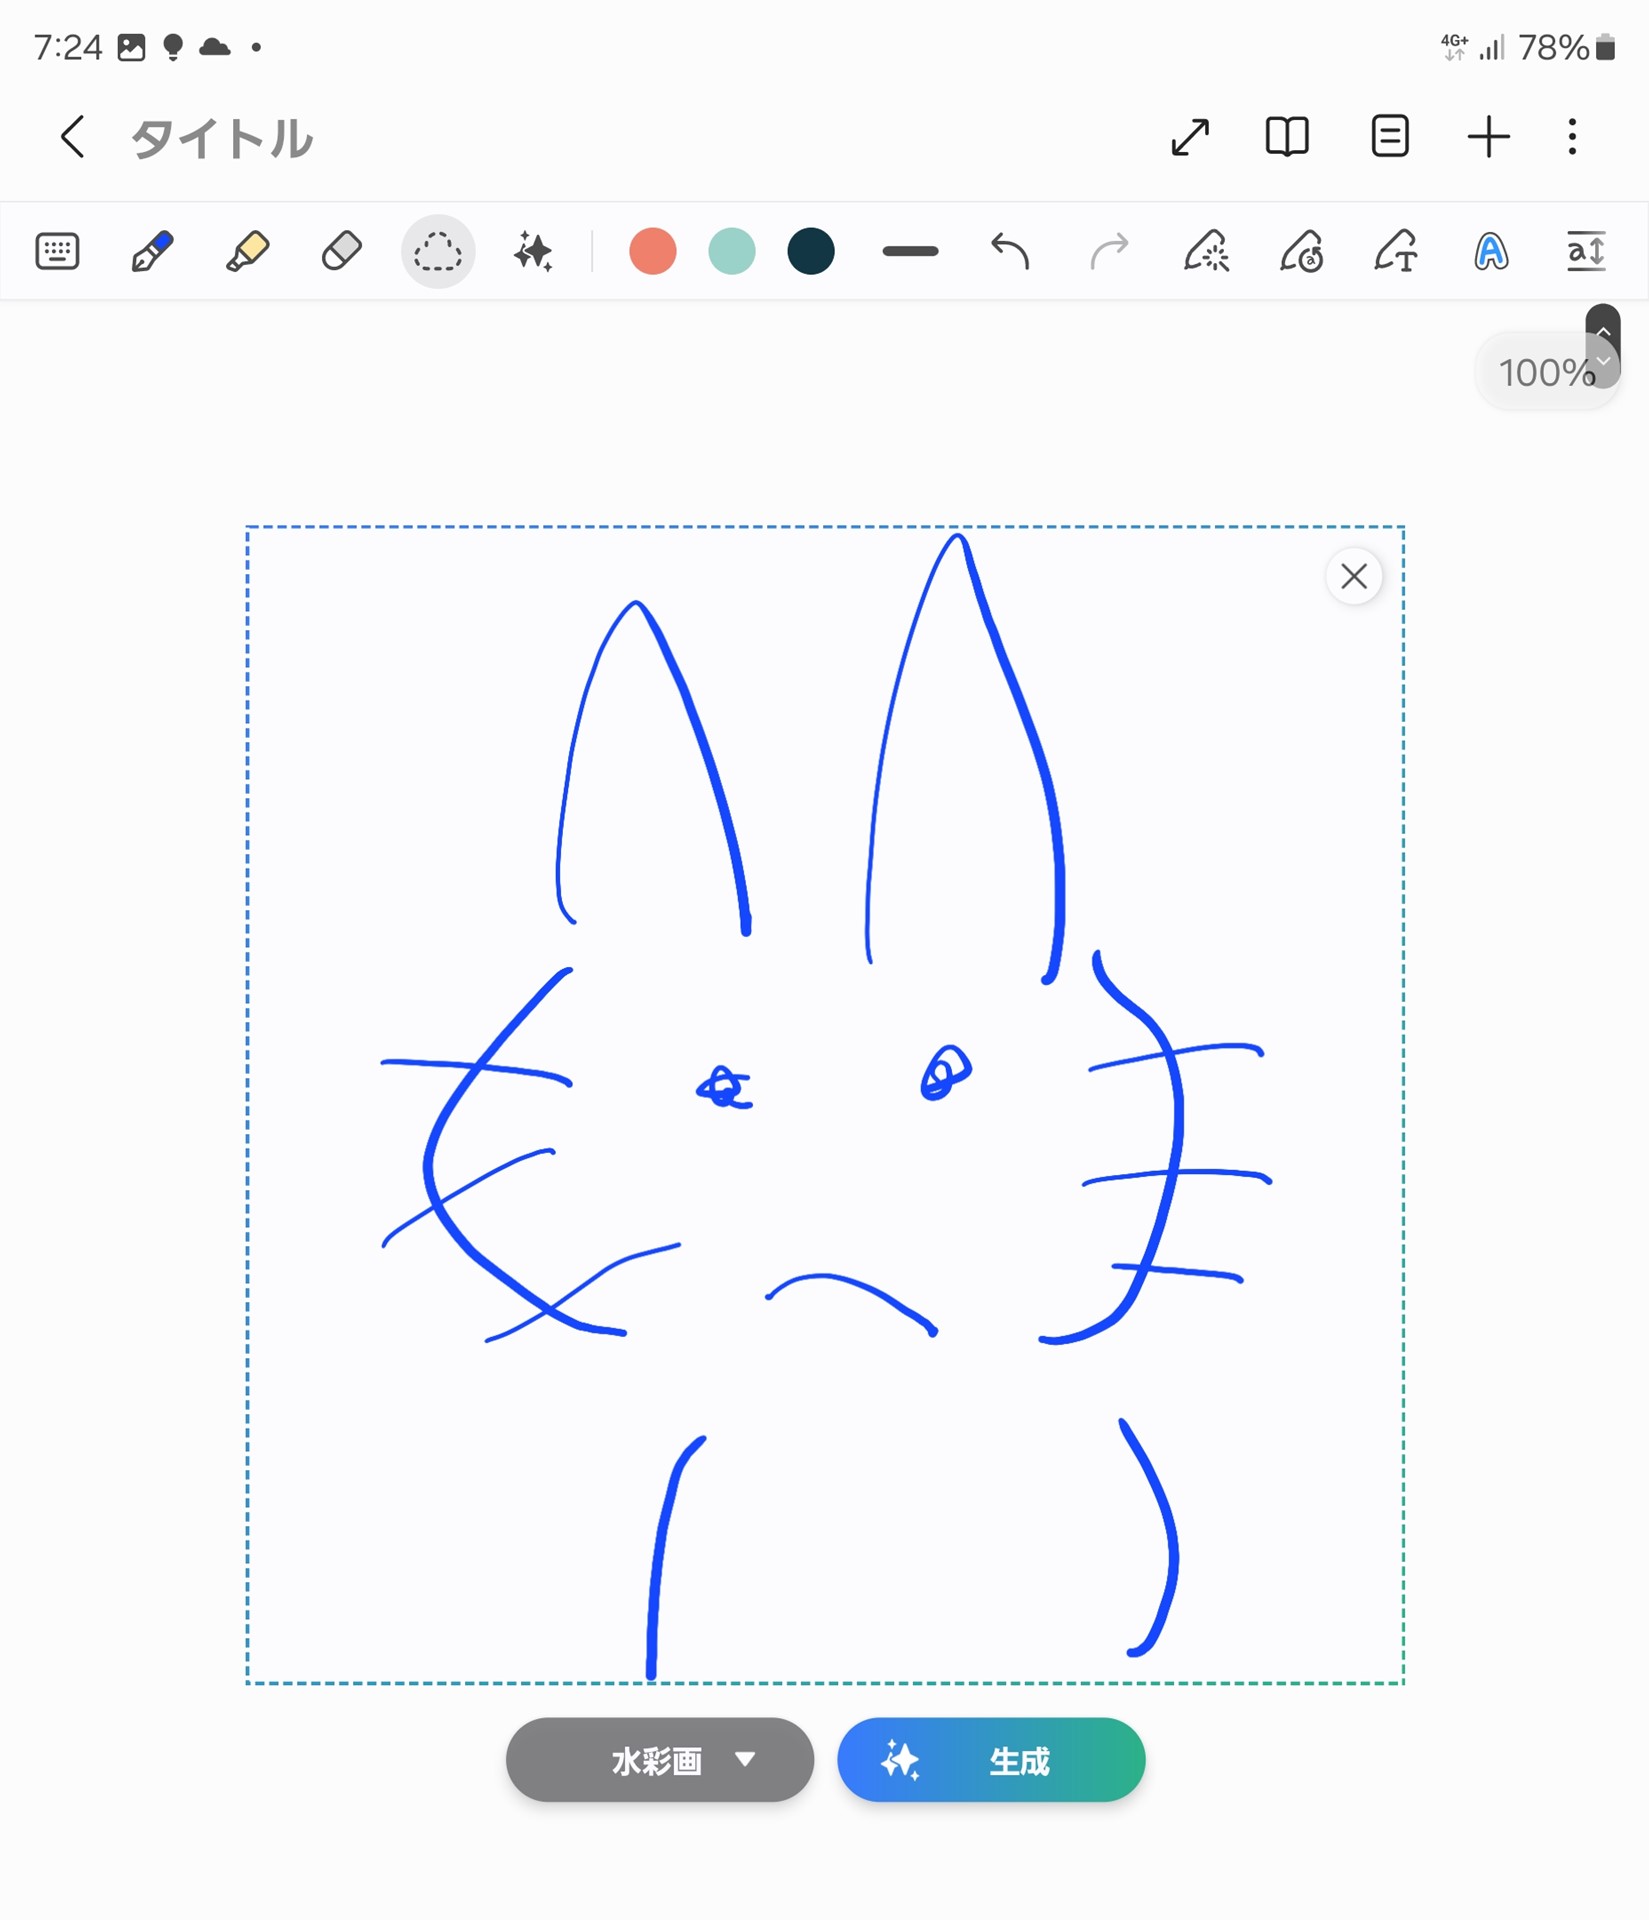Collapse the zoom control with the chevron

tap(1604, 330)
